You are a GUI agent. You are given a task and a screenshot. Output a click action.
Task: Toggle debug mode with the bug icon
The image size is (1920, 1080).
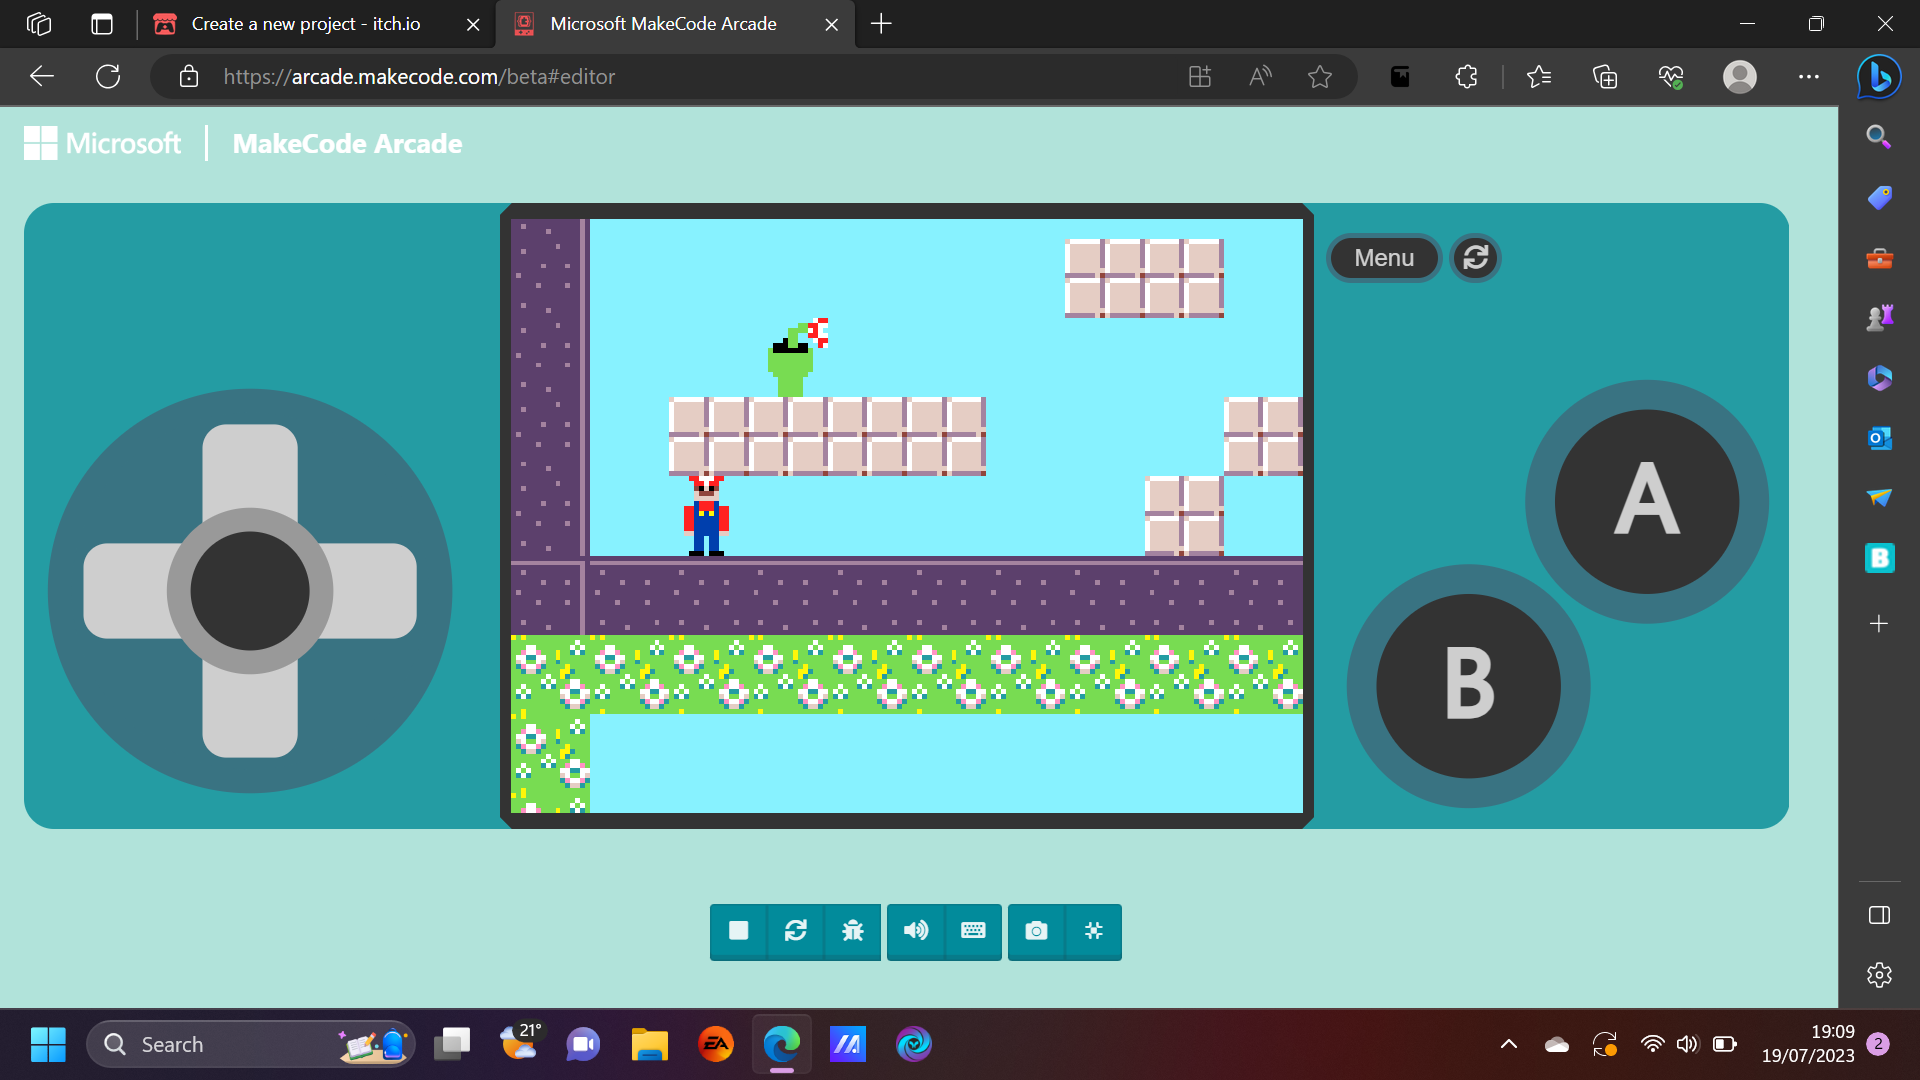coord(853,931)
